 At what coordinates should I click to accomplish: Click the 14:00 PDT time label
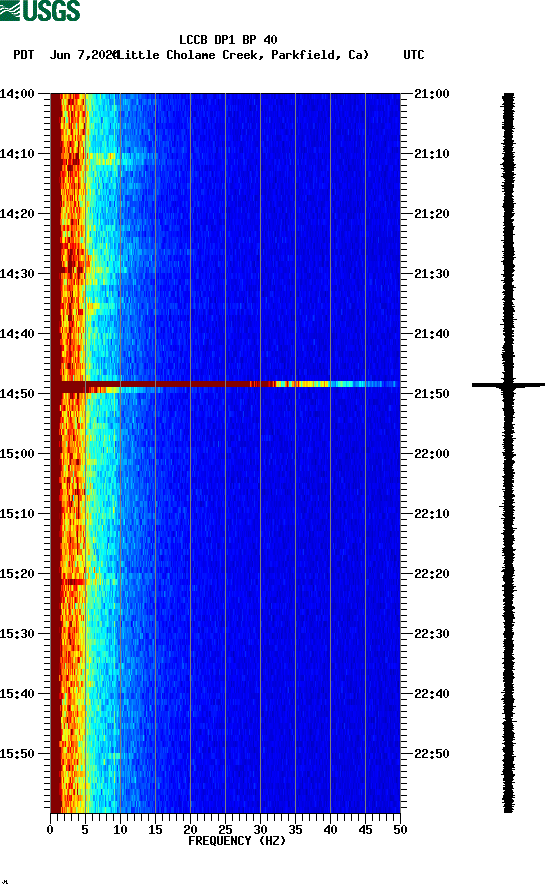[18, 94]
